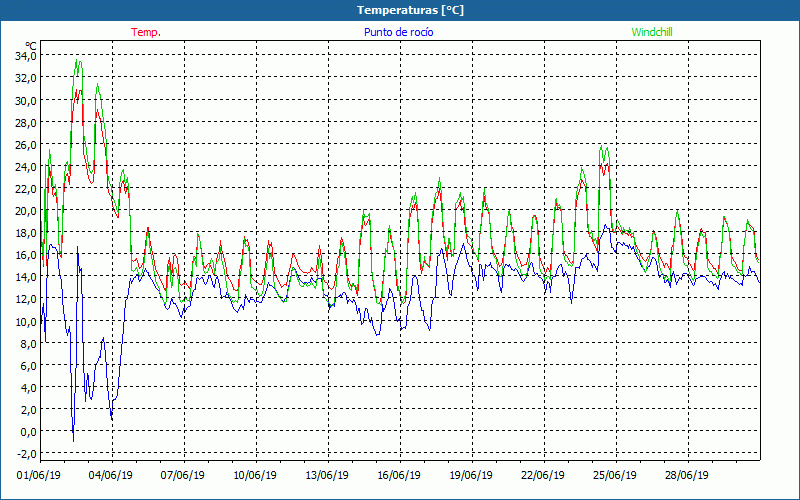Select the 22/06/19 x-axis date
This screenshot has width=800, height=500.
(544, 475)
